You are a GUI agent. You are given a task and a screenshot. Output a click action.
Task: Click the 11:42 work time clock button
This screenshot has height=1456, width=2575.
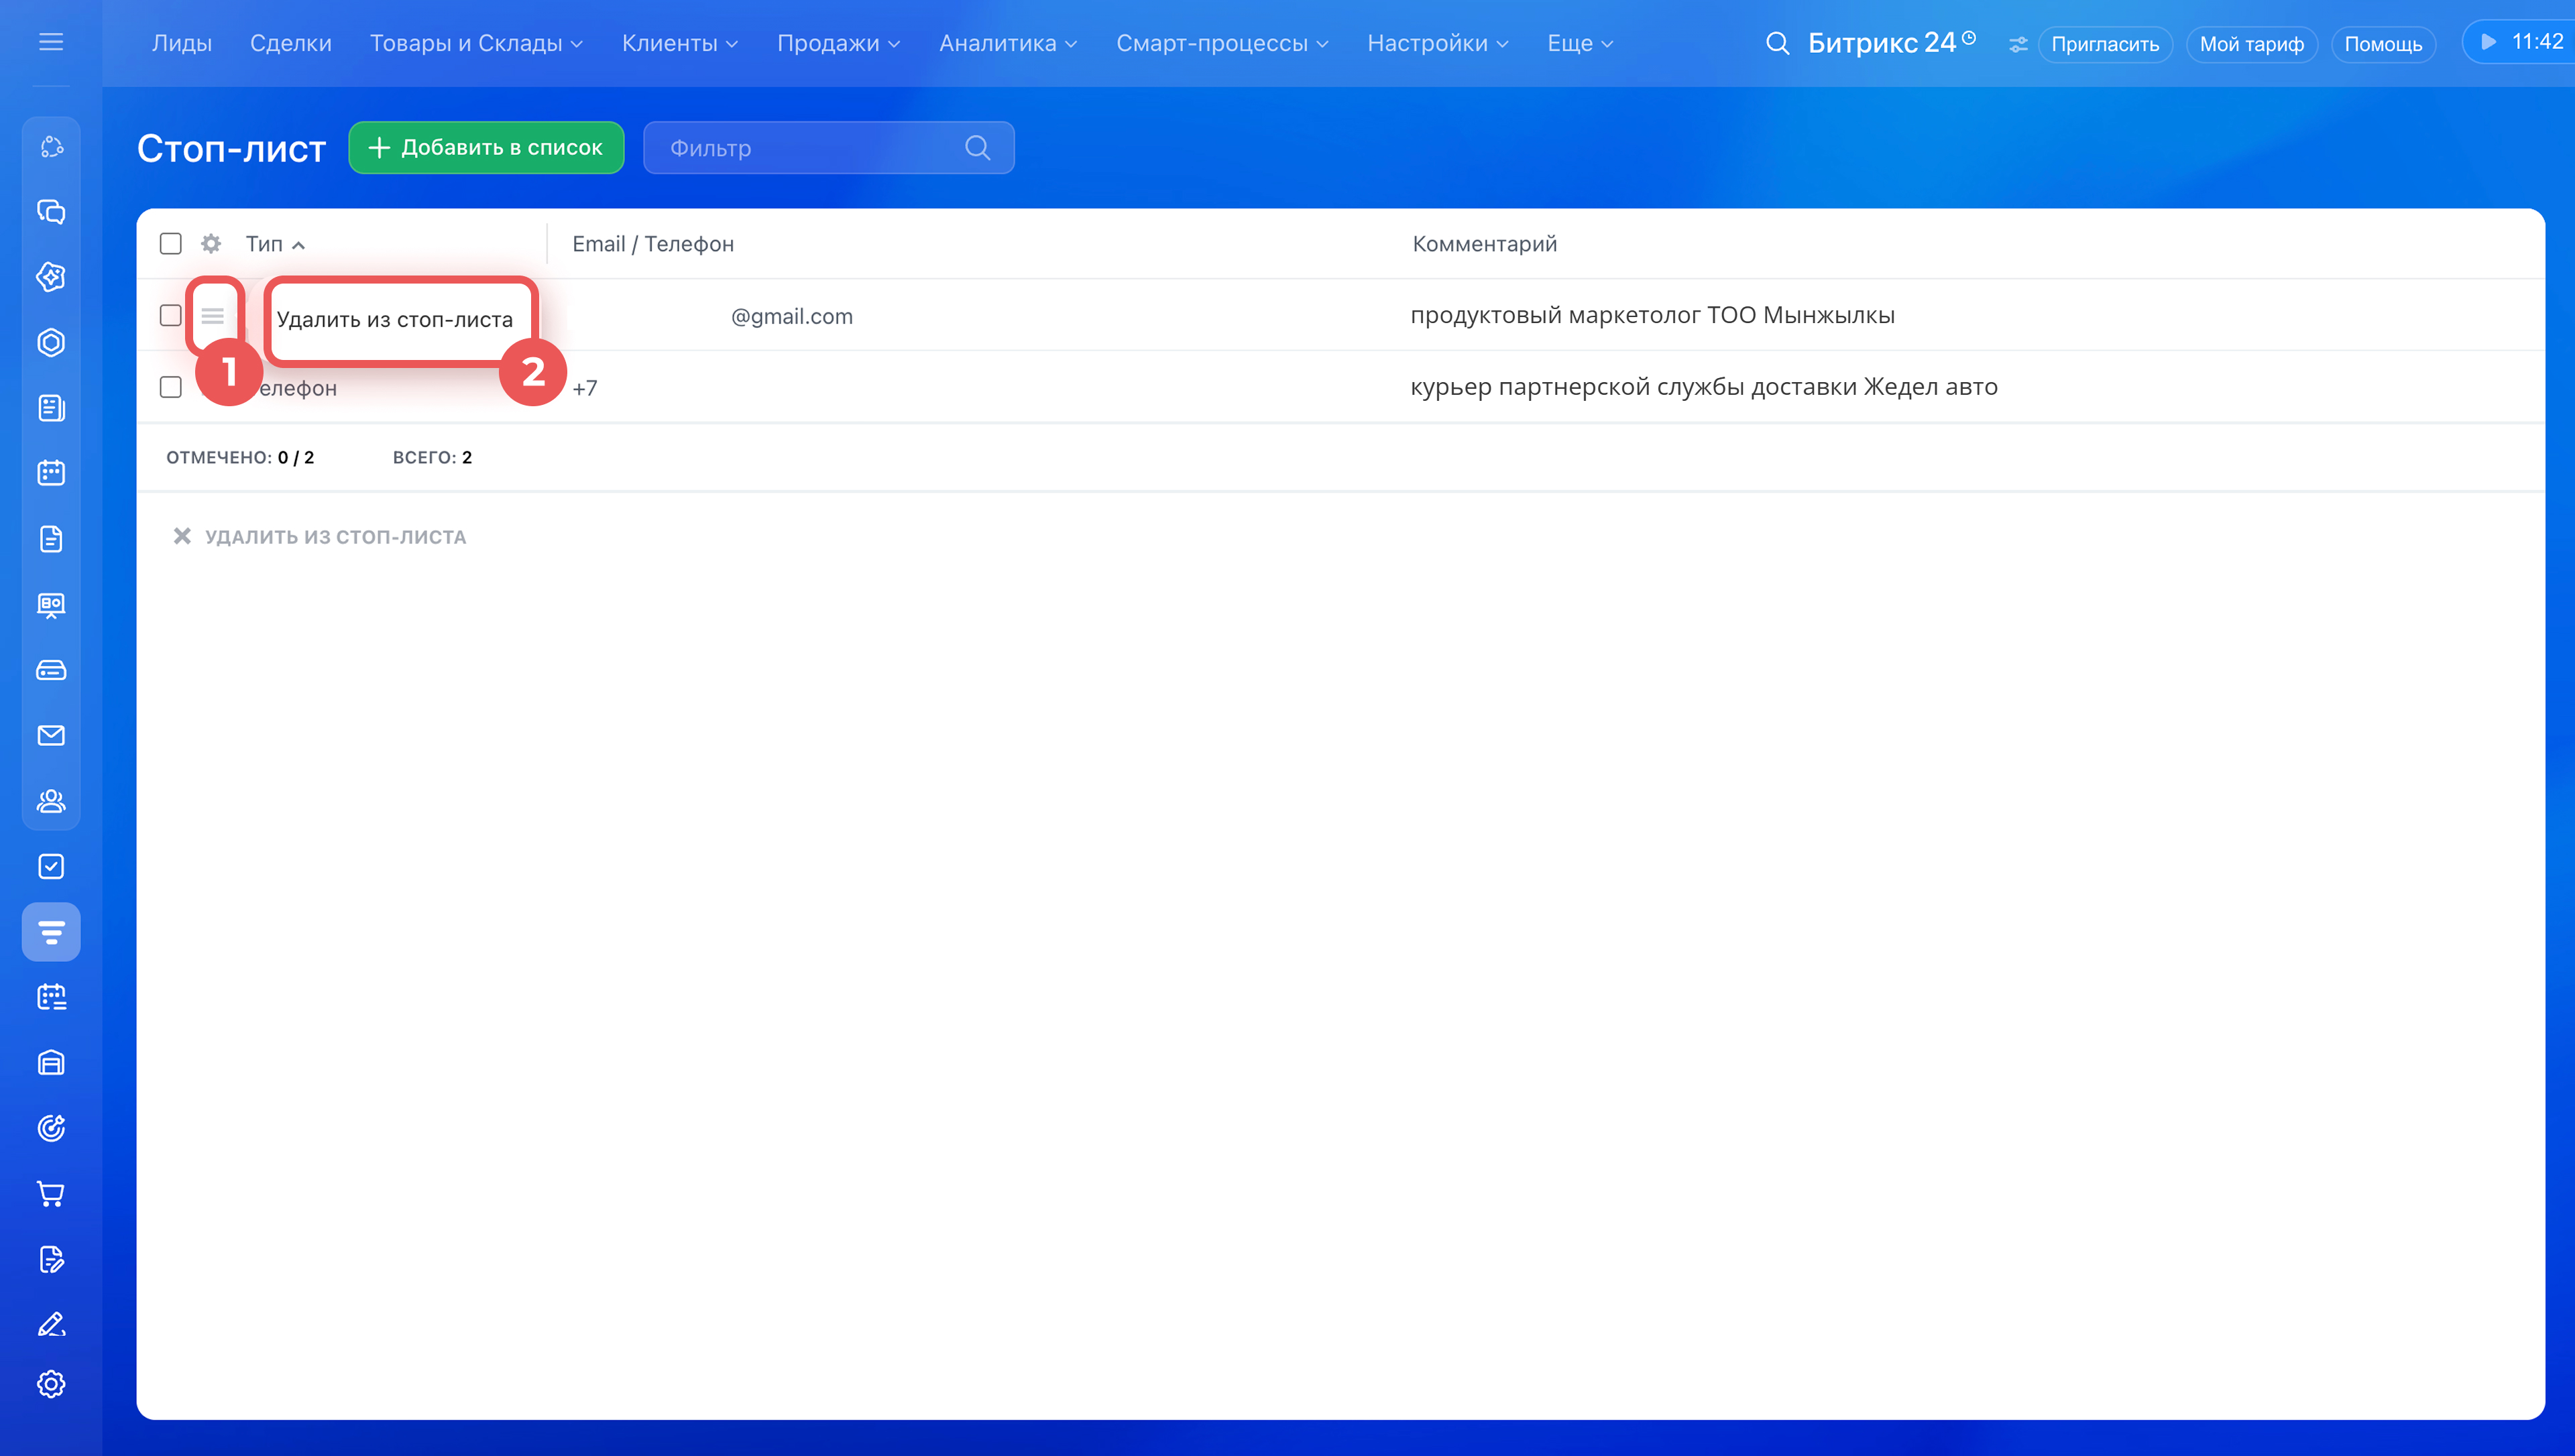(x=2520, y=42)
